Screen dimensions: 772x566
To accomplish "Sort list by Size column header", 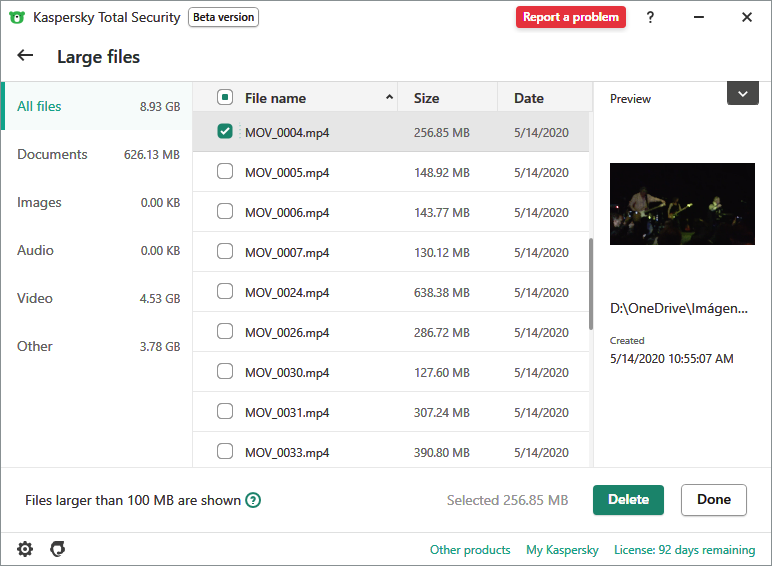I will [x=427, y=98].
